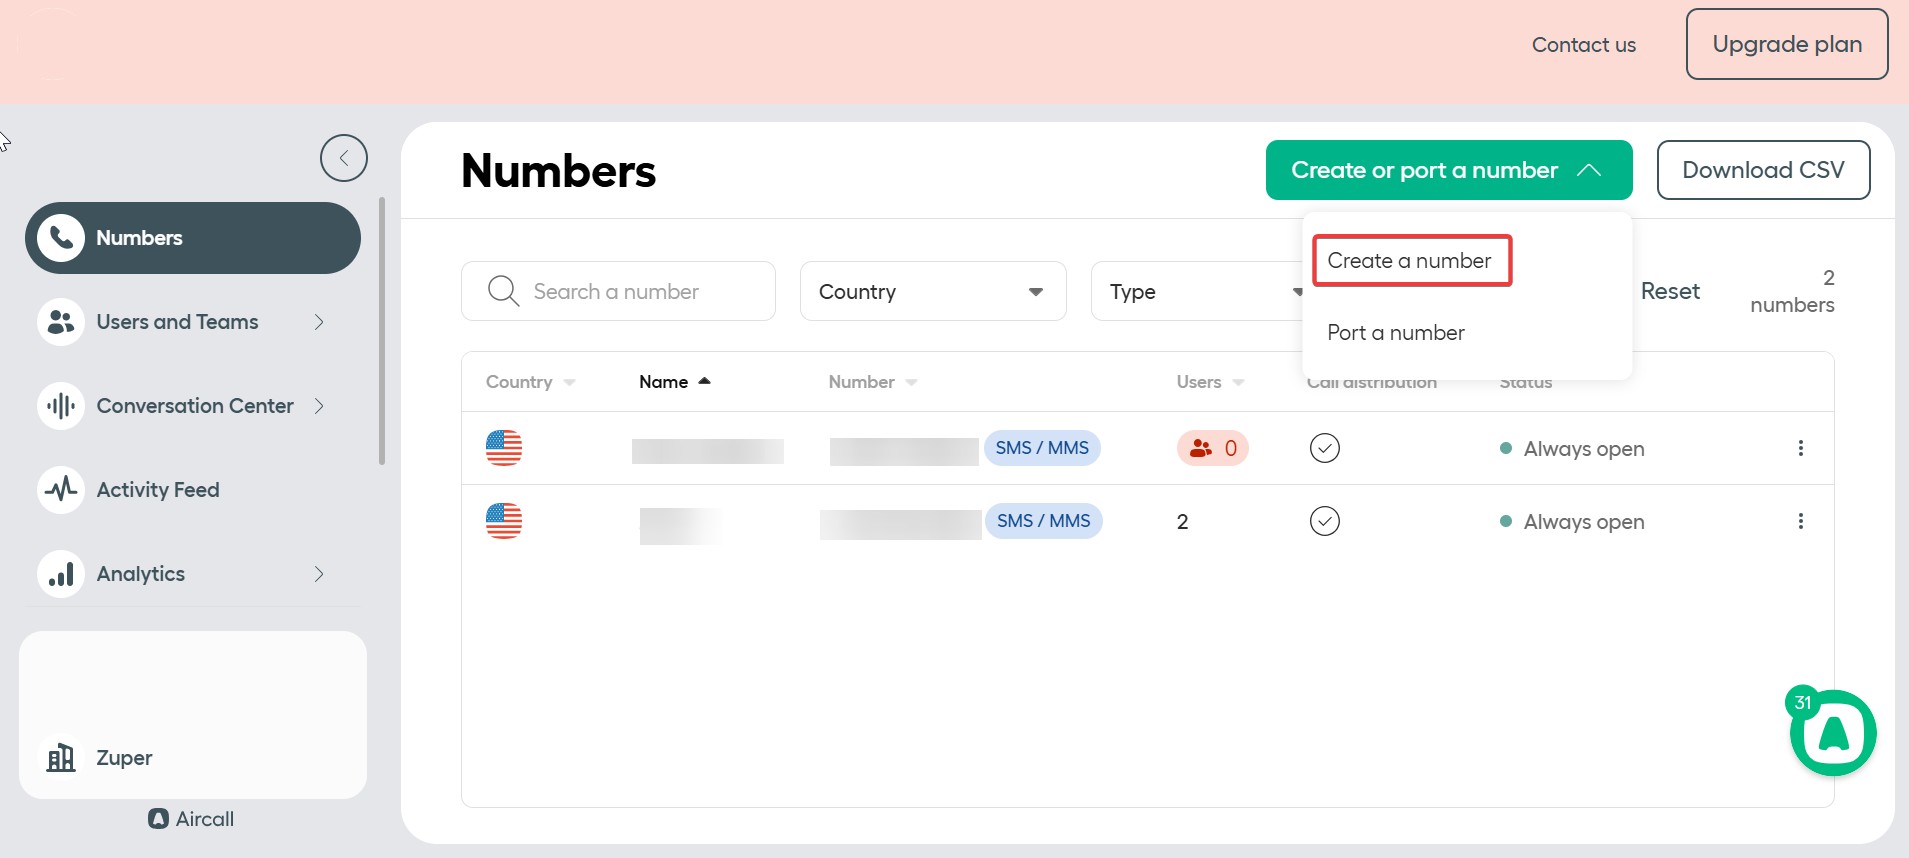Click the Search a number field
The height and width of the screenshot is (858, 1909).
[x=640, y=291]
